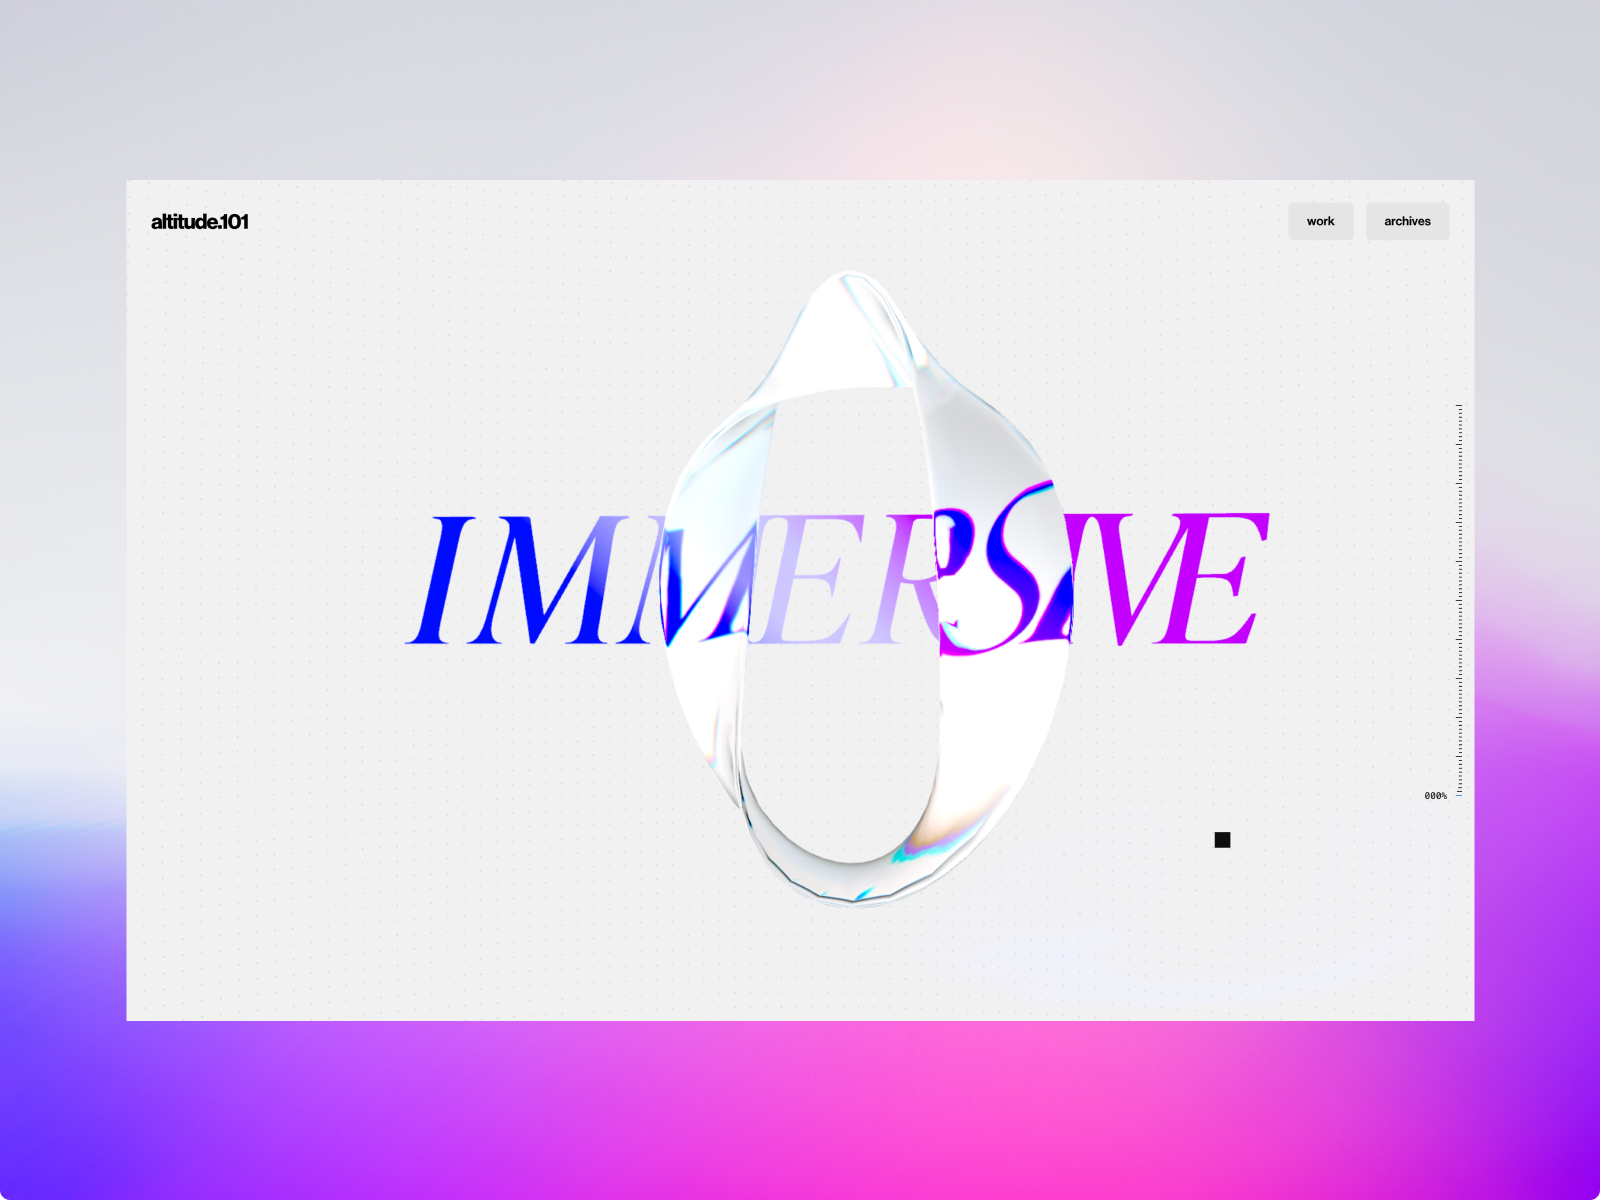Image resolution: width=1600 pixels, height=1200 pixels.
Task: Click the distorted S inside the glass ring
Action: [x=1000, y=570]
